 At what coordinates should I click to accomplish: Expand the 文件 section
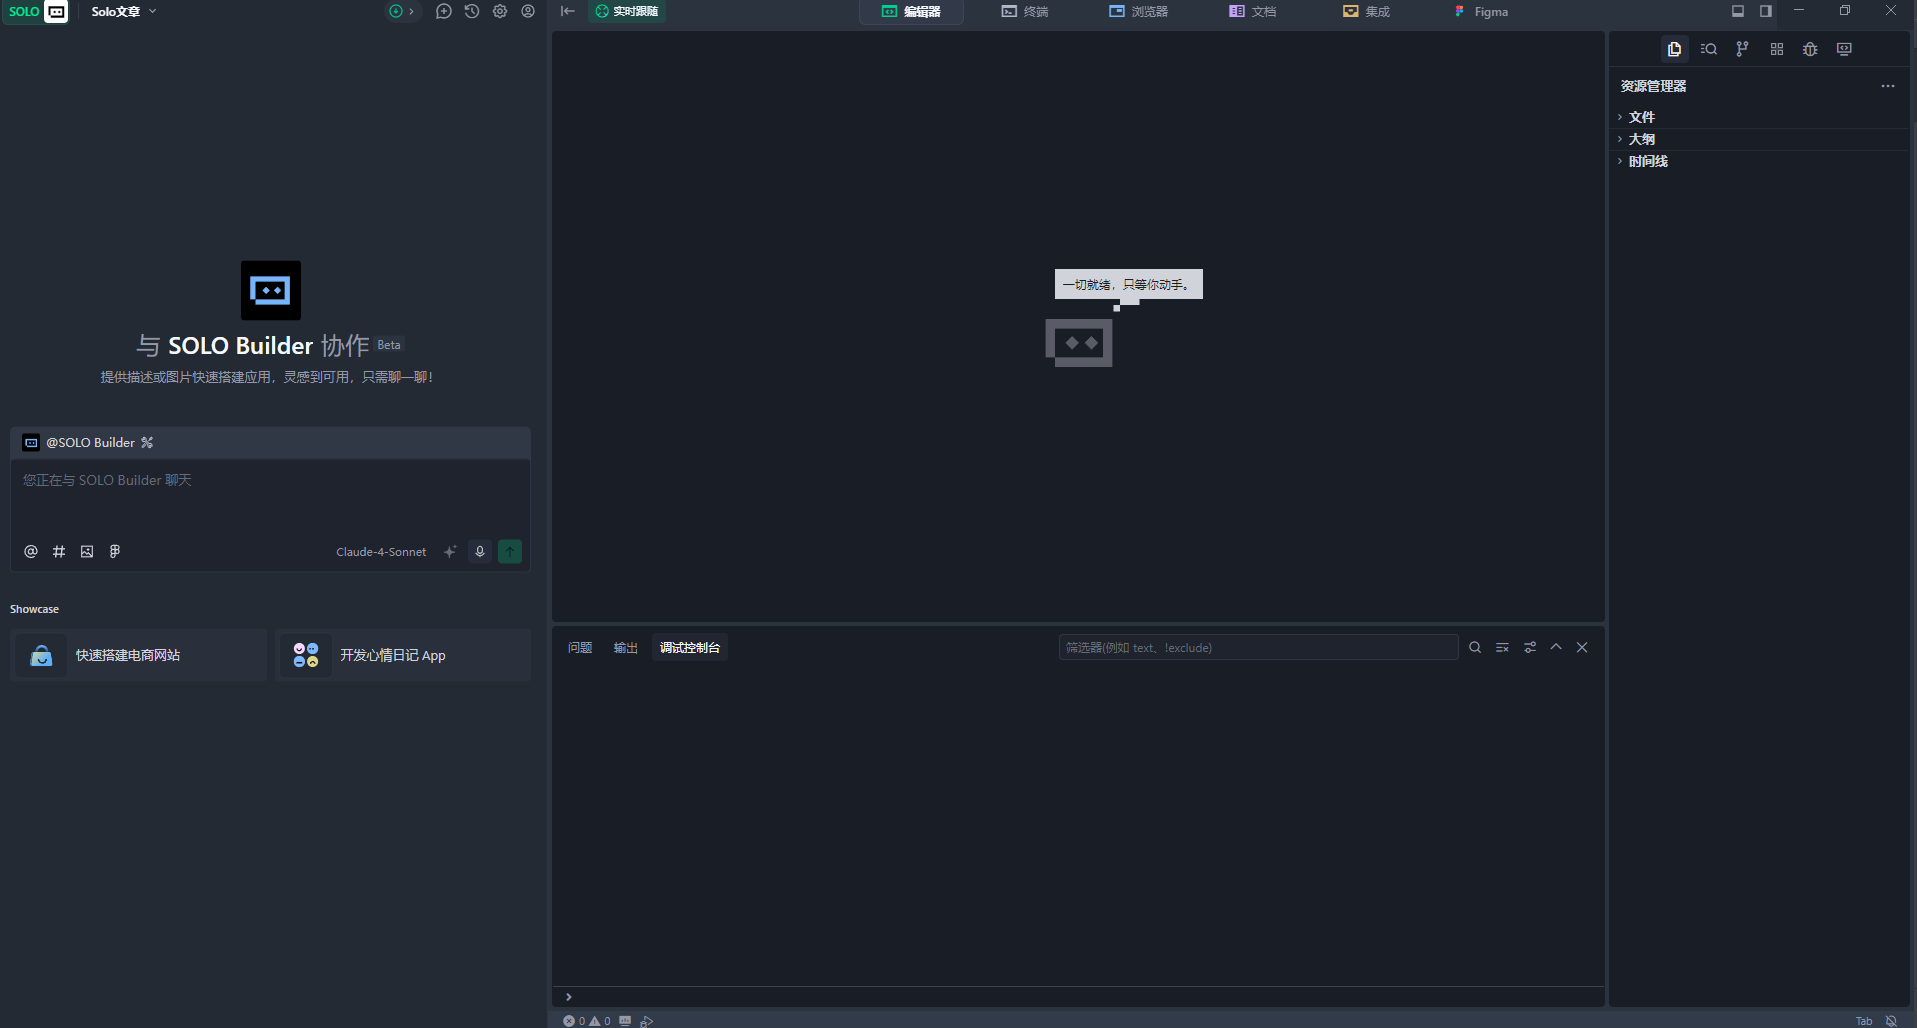(x=1641, y=117)
